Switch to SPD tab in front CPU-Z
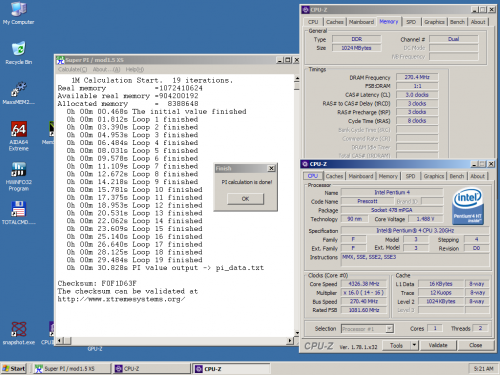500x375 pixels. coord(410,176)
